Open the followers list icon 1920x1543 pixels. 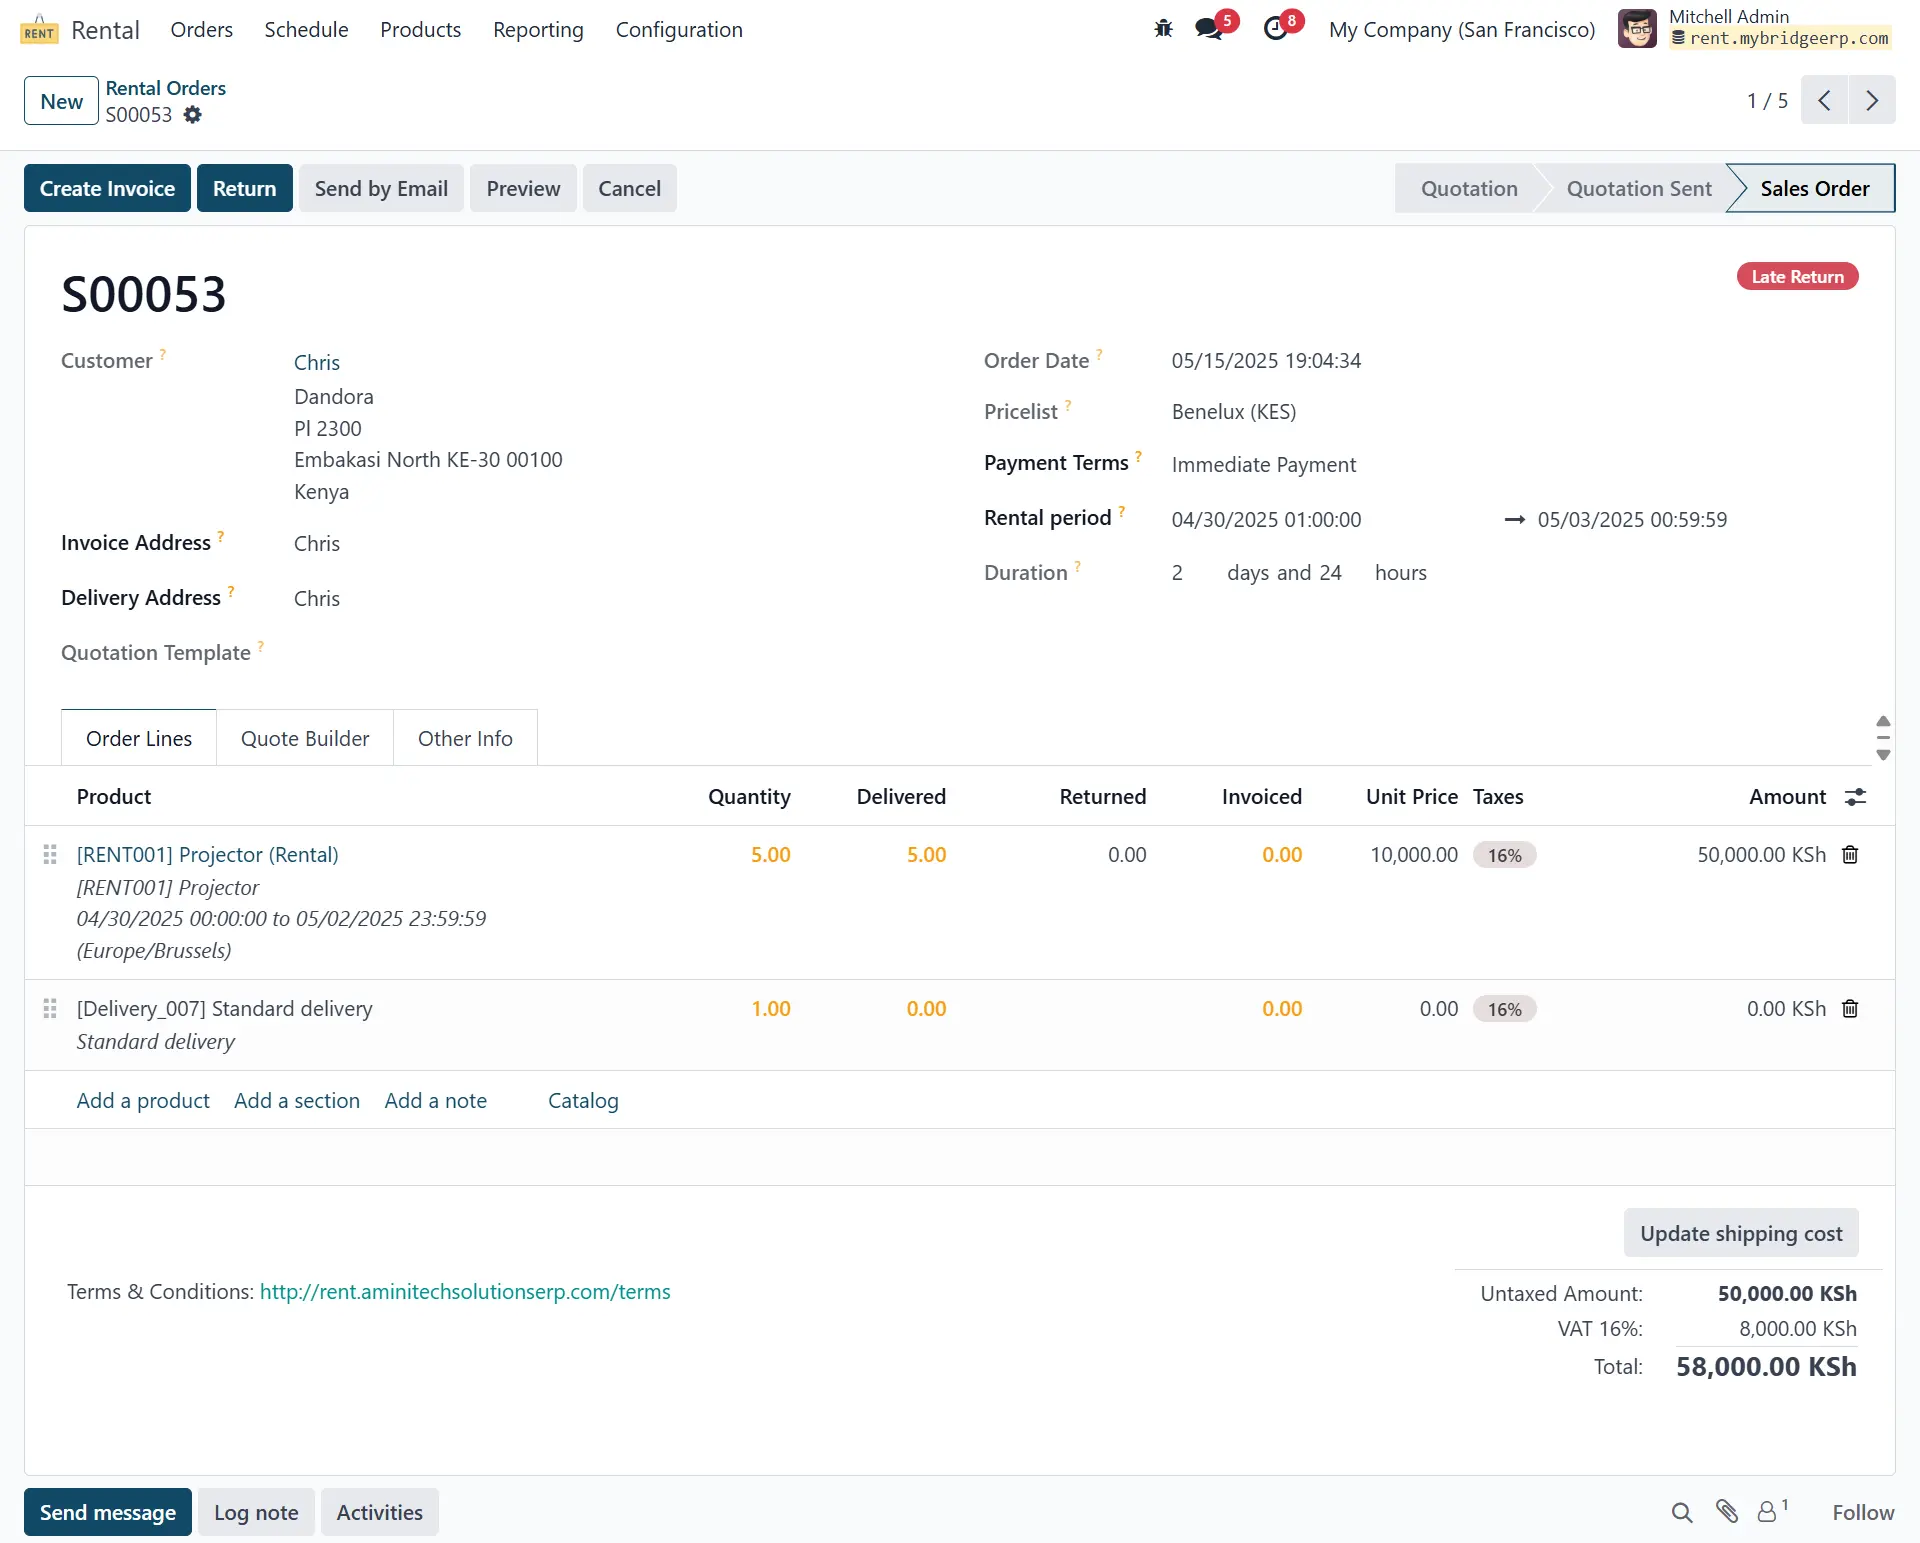coord(1769,1511)
